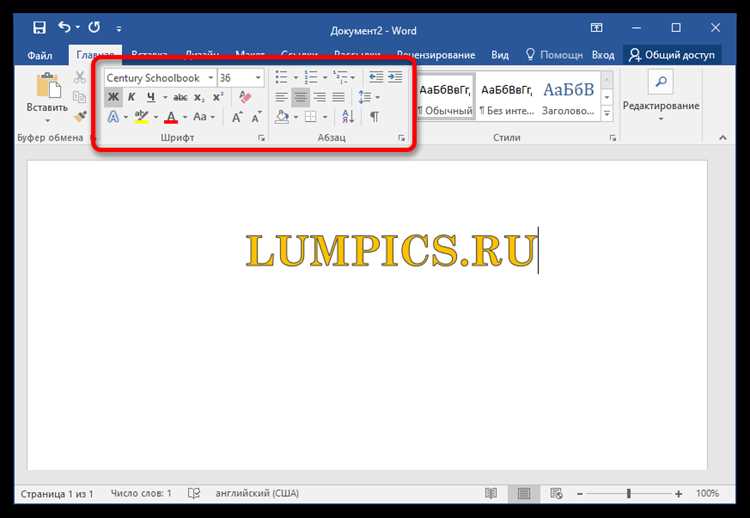This screenshot has height=518, width=750.
Task: Toggle underline Ч formatting
Action: point(151,97)
